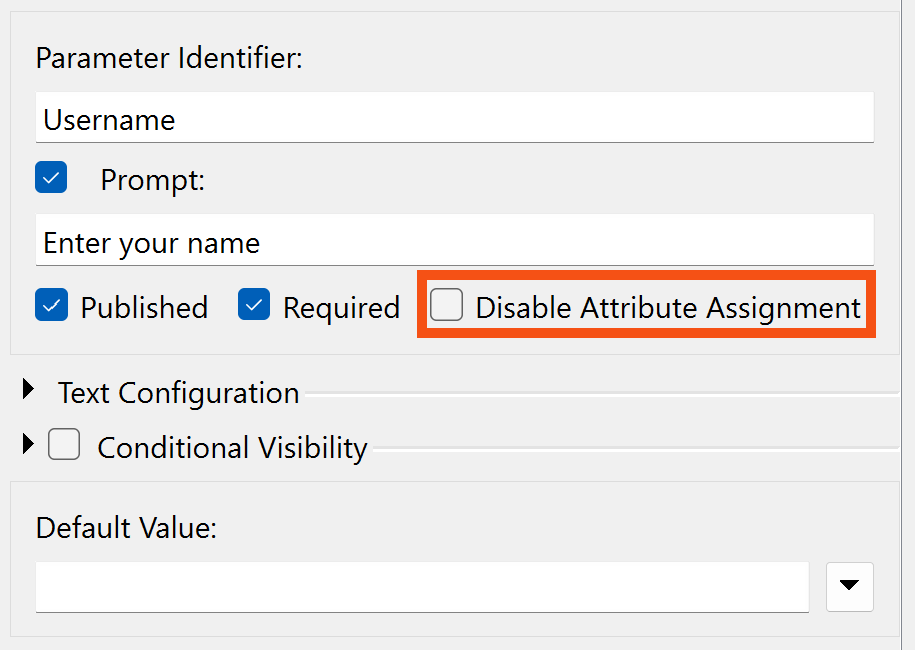Uncheck the Prompt checkbox
The image size is (915, 650).
pyautogui.click(x=51, y=179)
